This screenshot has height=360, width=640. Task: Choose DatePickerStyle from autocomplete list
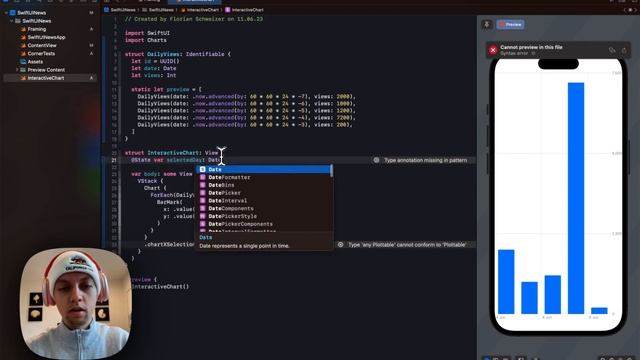[x=264, y=216]
